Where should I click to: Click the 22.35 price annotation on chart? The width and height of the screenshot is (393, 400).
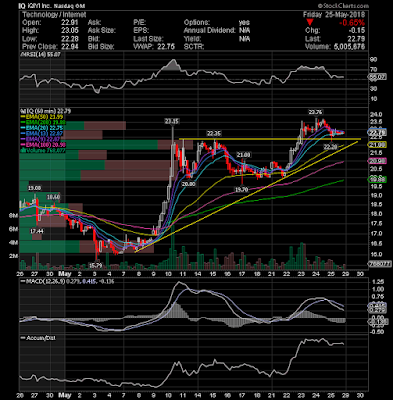[214, 133]
